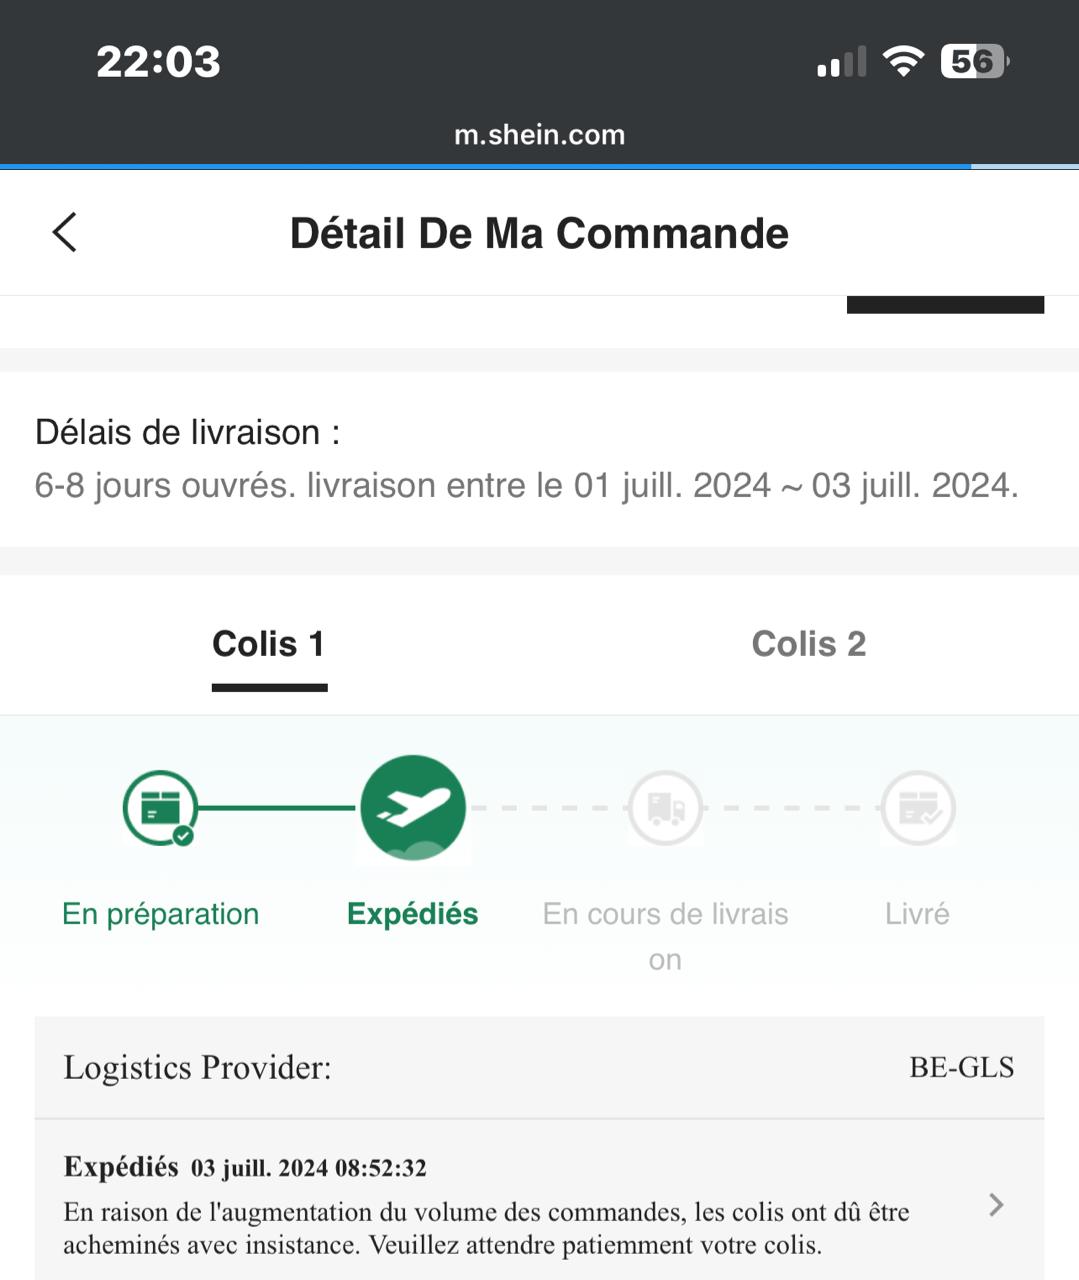
Task: Click the En cours de livraison label
Action: pos(666,936)
